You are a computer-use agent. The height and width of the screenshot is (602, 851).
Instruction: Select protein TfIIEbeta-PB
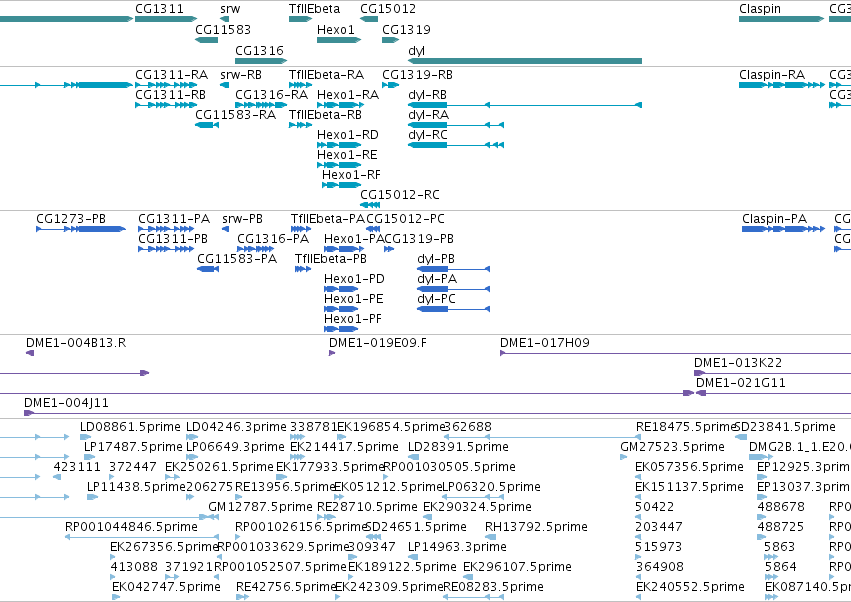tap(331, 259)
